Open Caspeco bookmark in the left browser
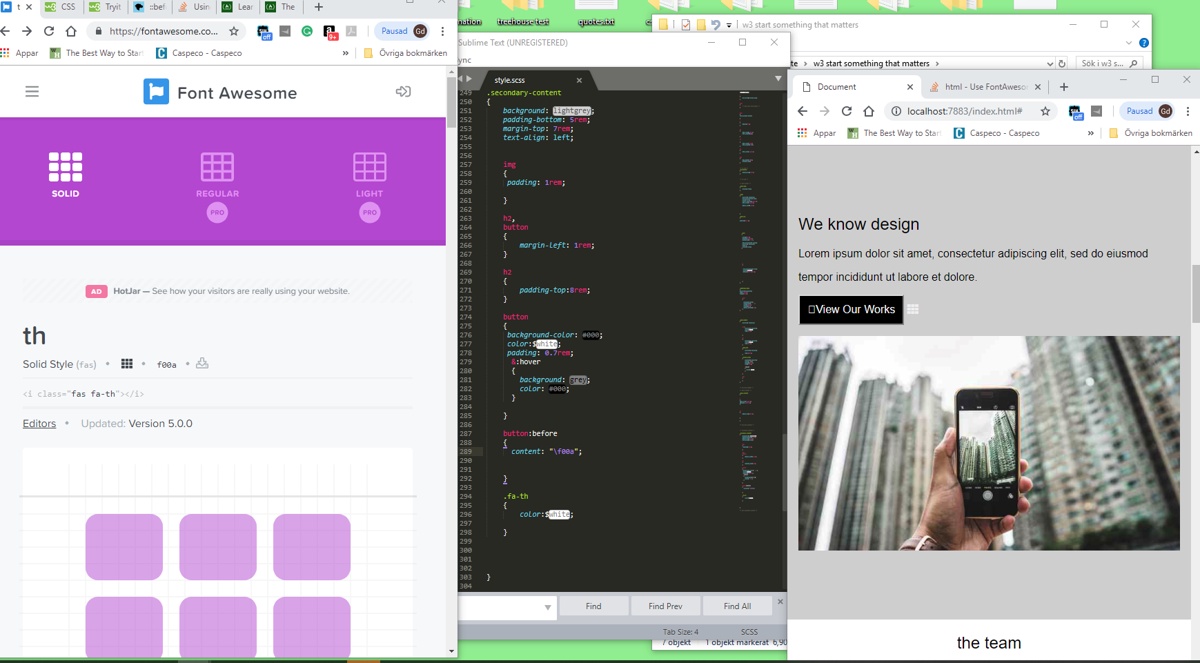1200x663 pixels. (199, 53)
